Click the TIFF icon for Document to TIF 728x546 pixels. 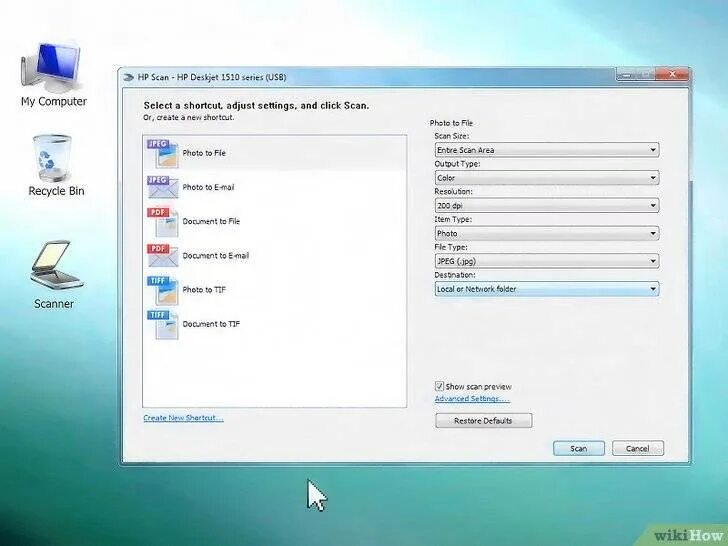click(162, 325)
